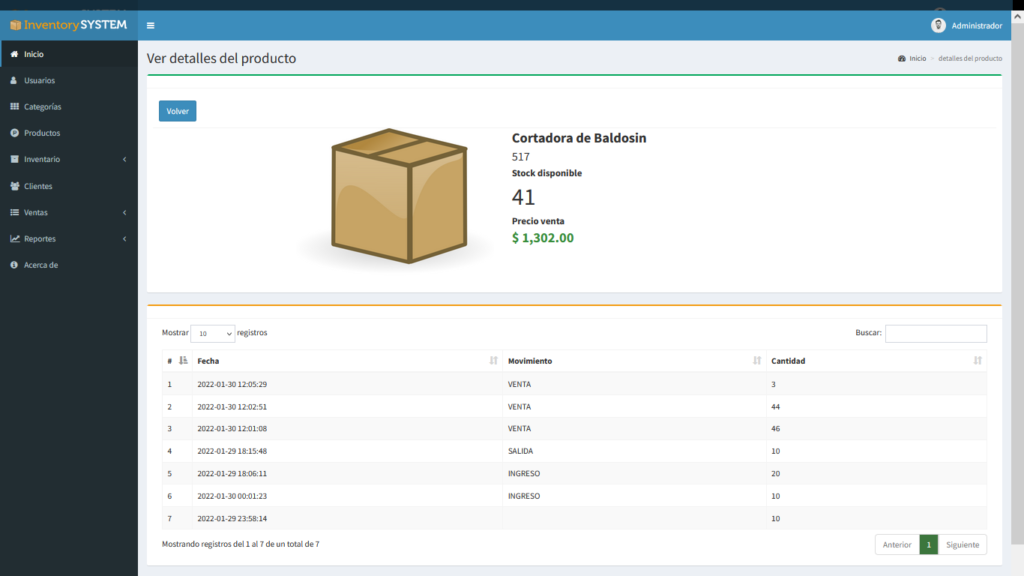This screenshot has width=1024, height=576.
Task: Select the Clientes sidebar icon
Action: pyautogui.click(x=15, y=186)
